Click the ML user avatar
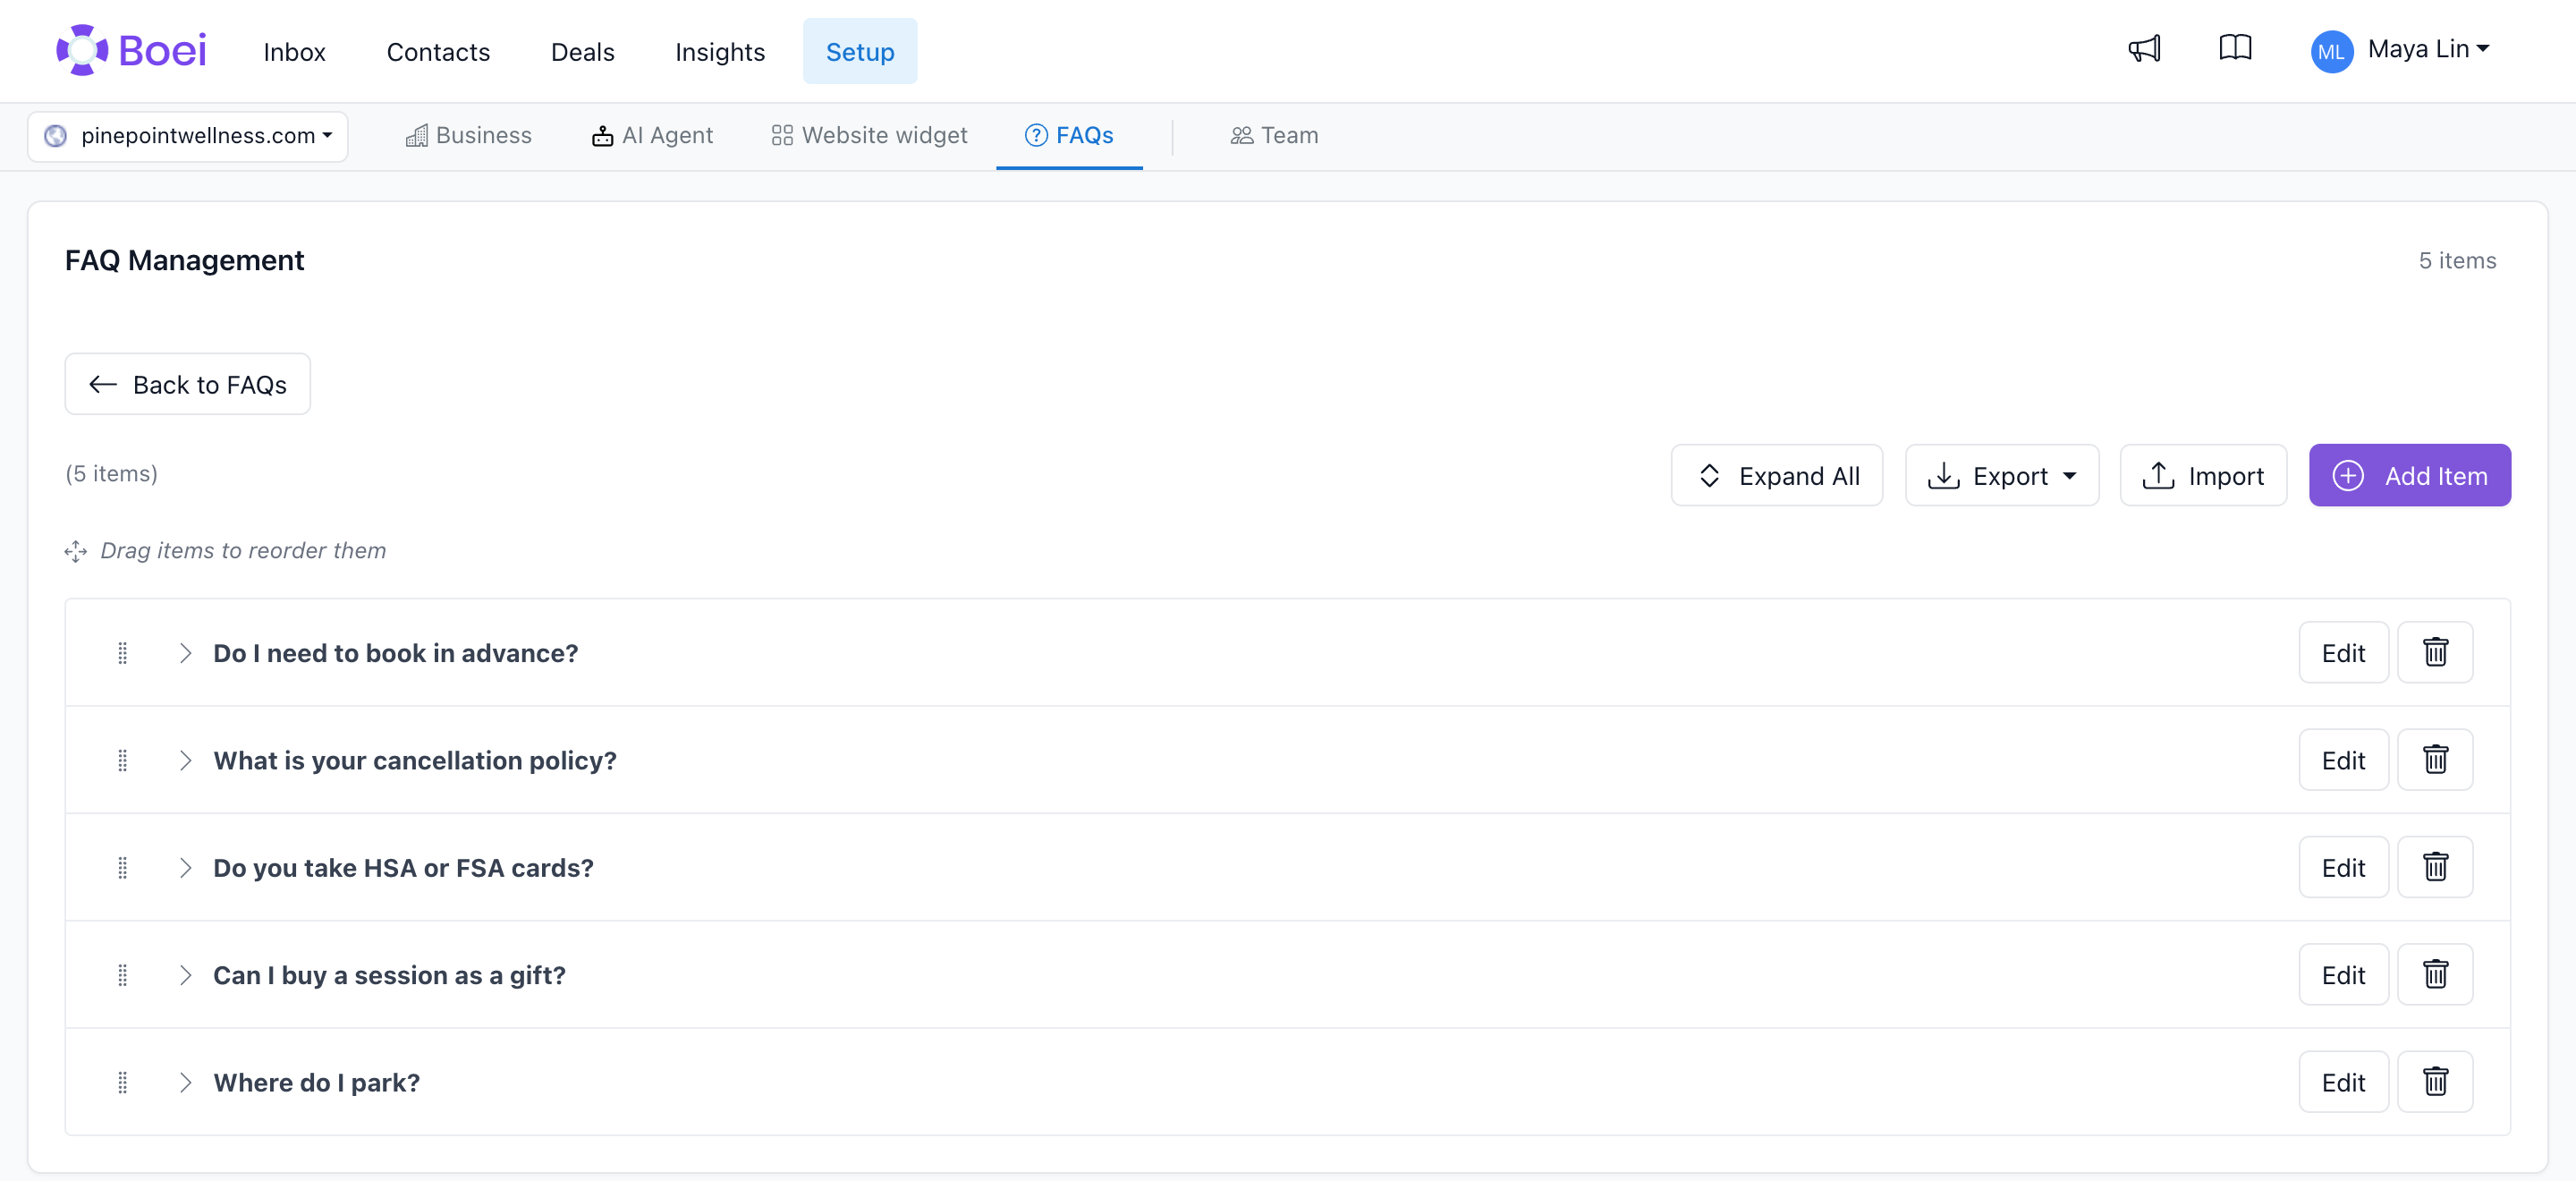Screen dimensions: 2576x1181 point(2331,51)
